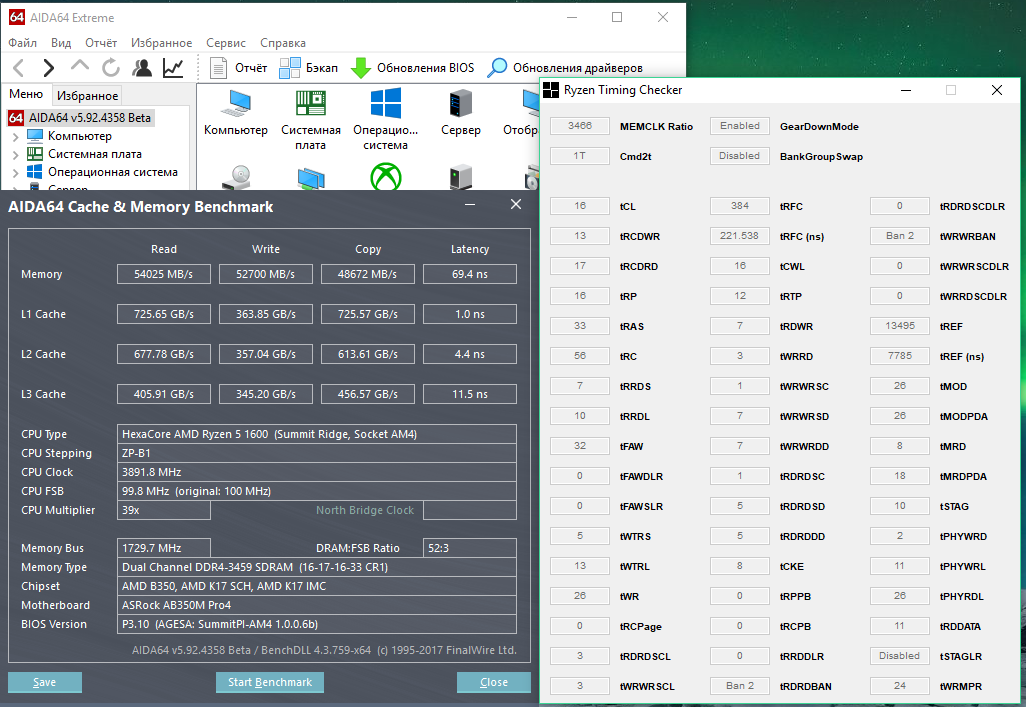The height and width of the screenshot is (707, 1026).
Task: Click the Start Benchmark button
Action: click(270, 682)
